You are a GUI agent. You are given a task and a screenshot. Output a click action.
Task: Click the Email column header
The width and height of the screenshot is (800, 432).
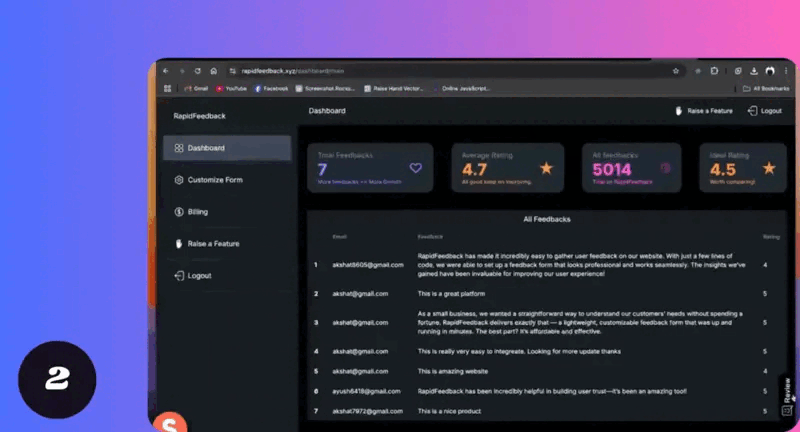pyautogui.click(x=339, y=237)
